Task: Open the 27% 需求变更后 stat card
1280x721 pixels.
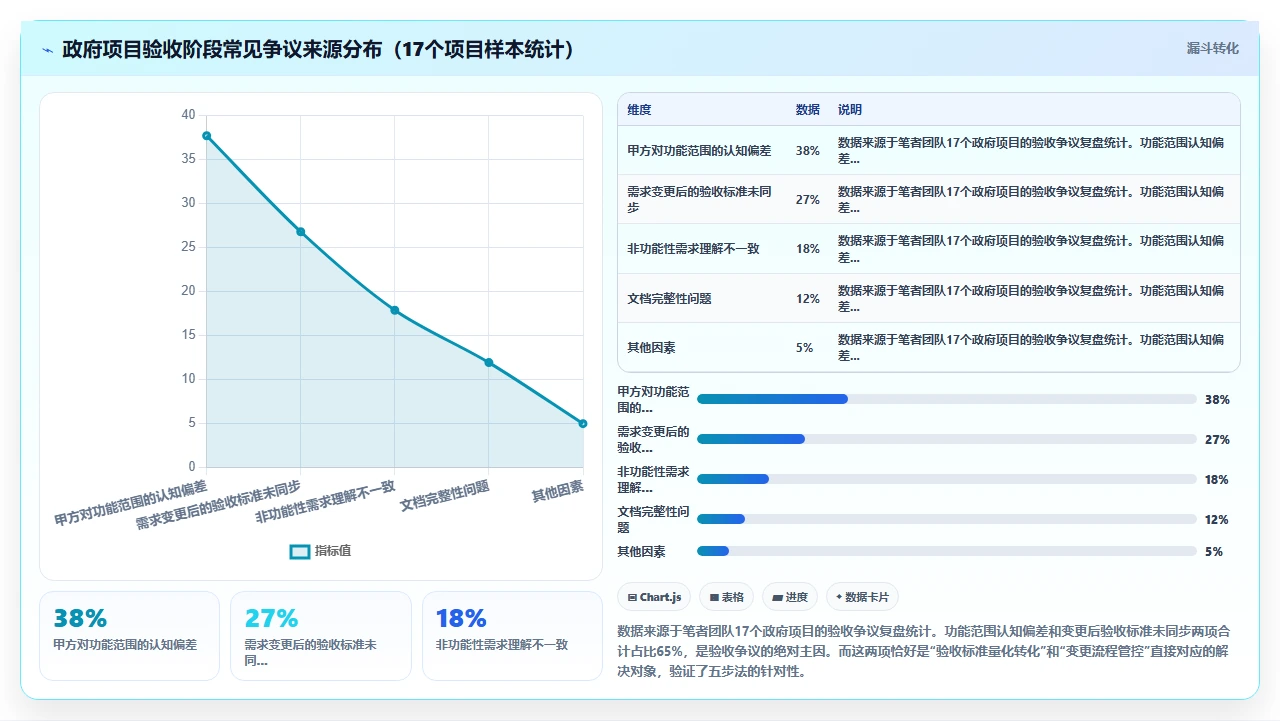Action: pyautogui.click(x=321, y=636)
